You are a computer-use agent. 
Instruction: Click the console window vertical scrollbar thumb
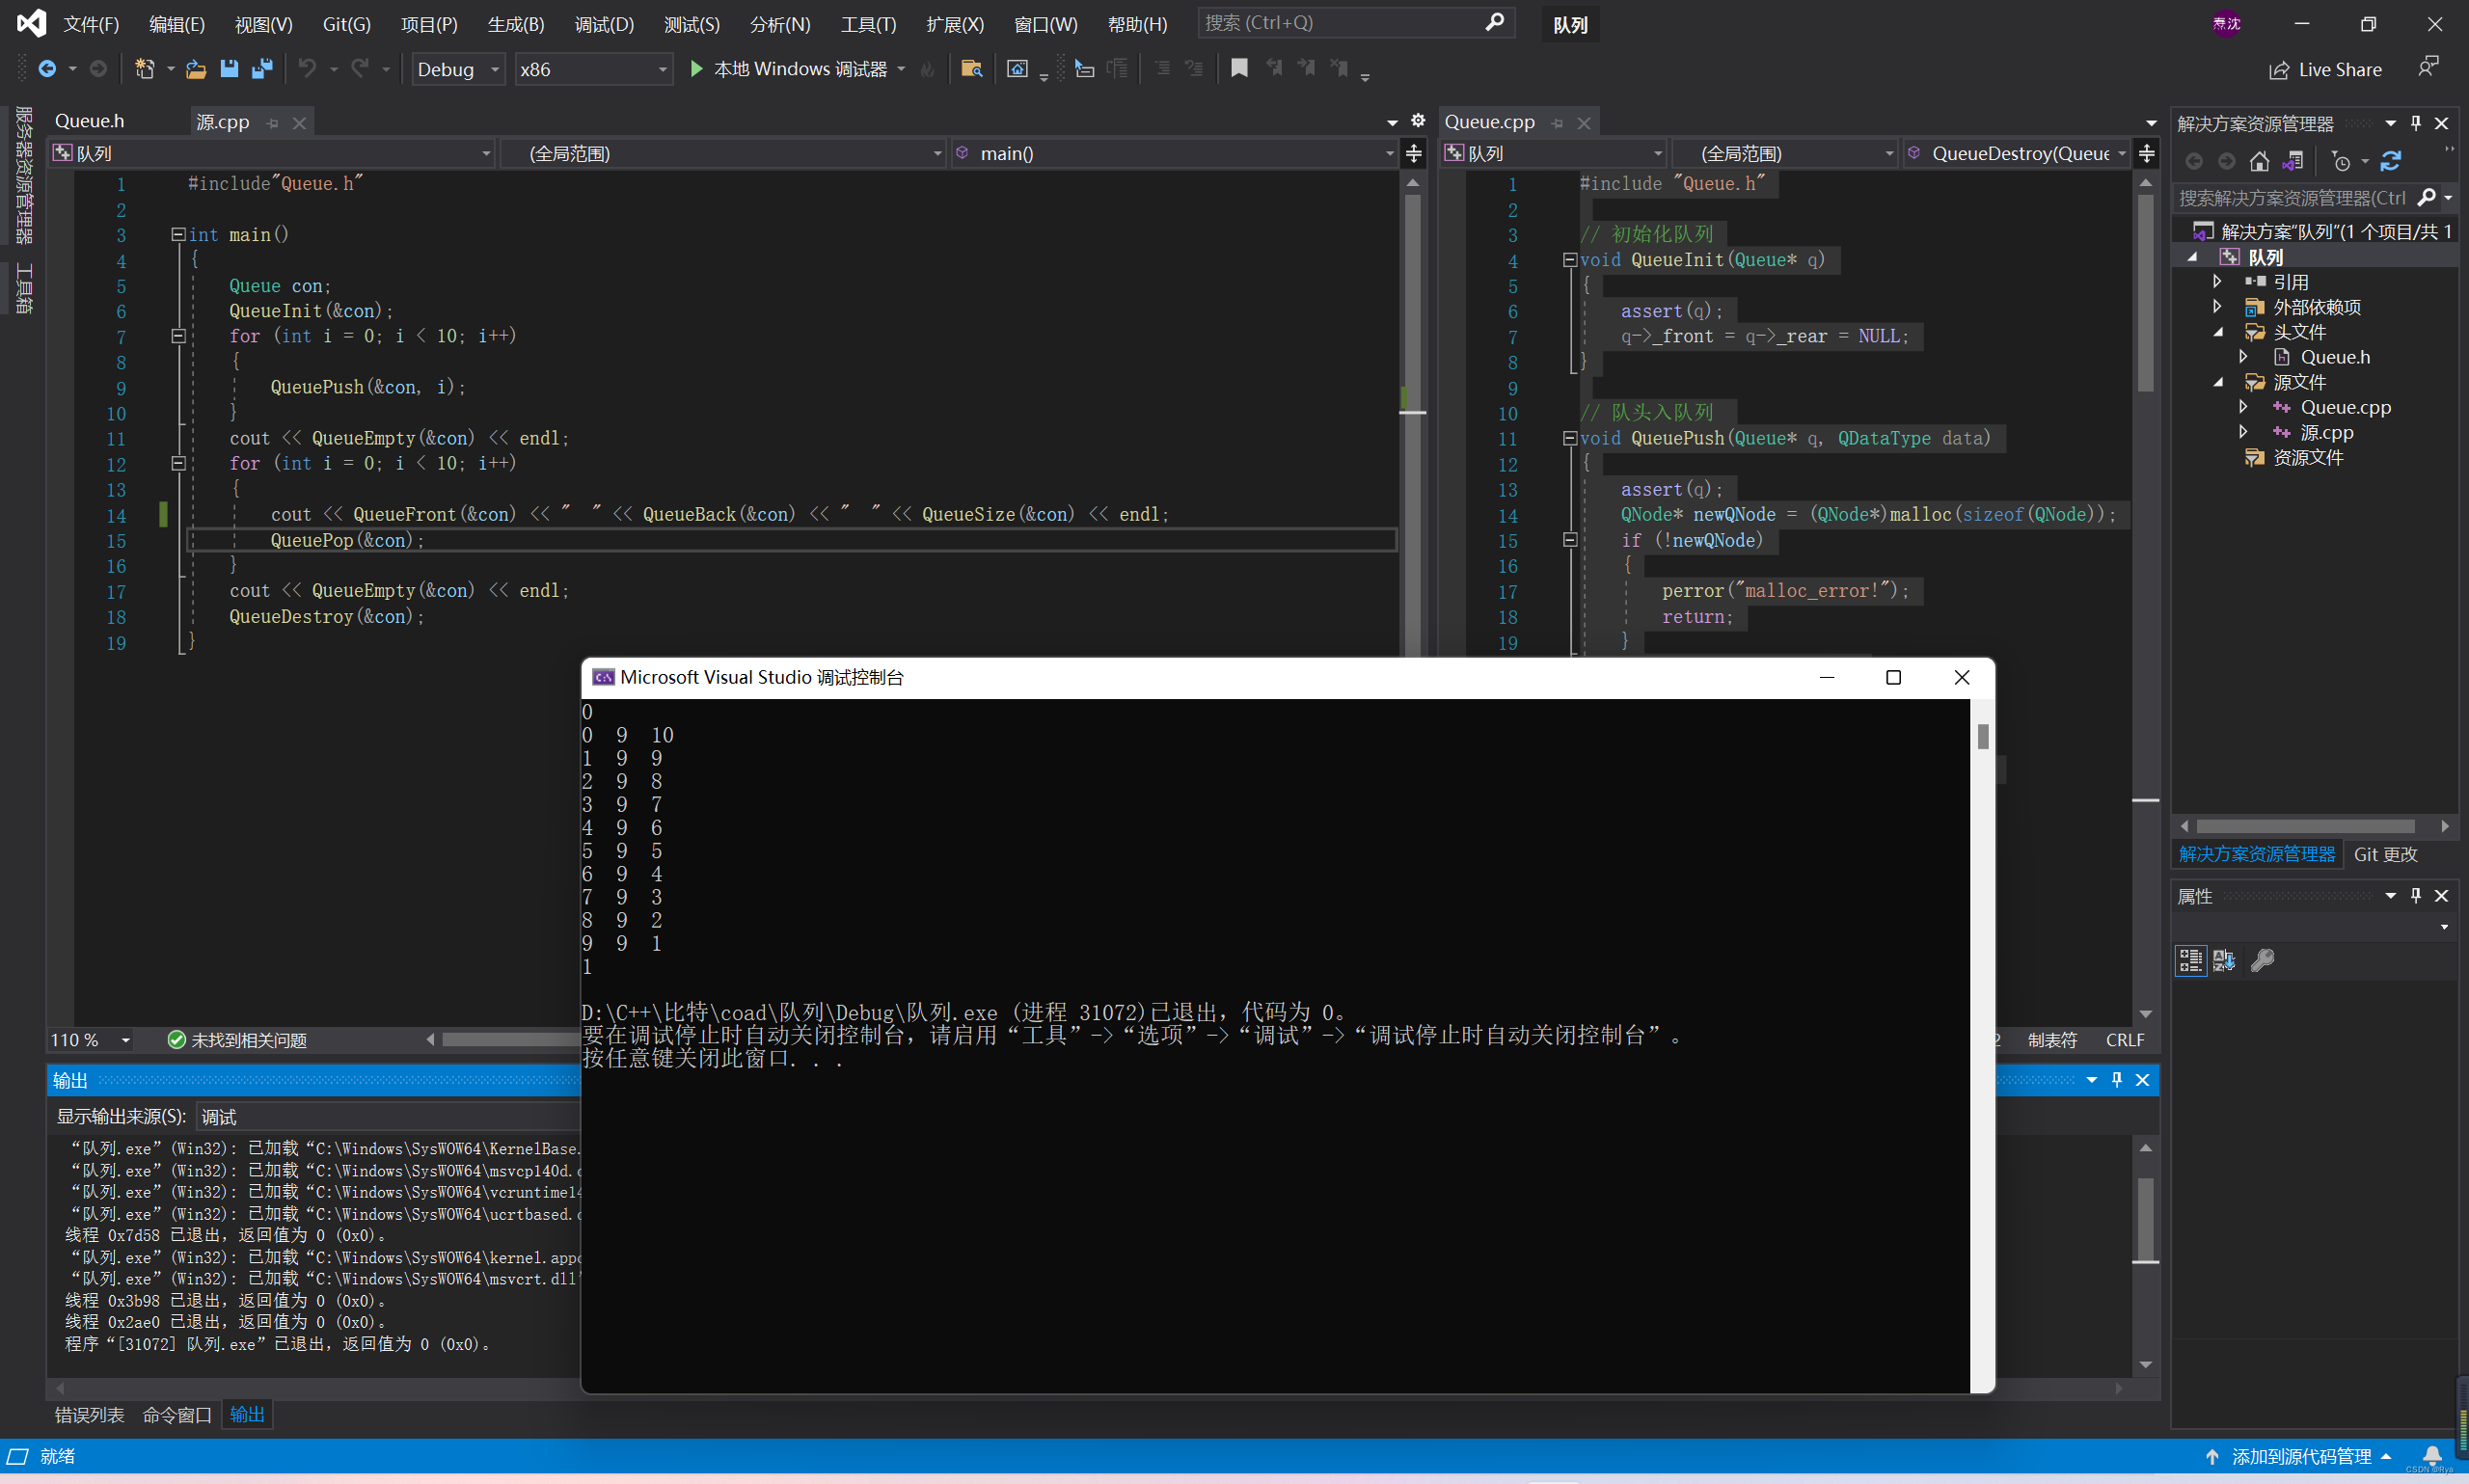pos(1982,736)
